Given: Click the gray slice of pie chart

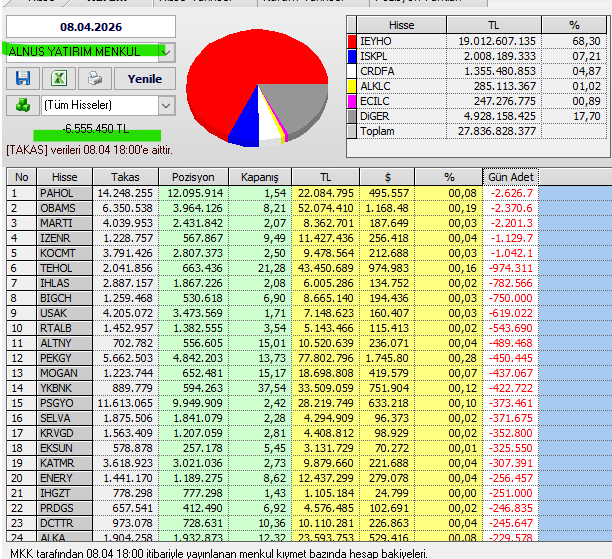Looking at the screenshot, I should (301, 105).
